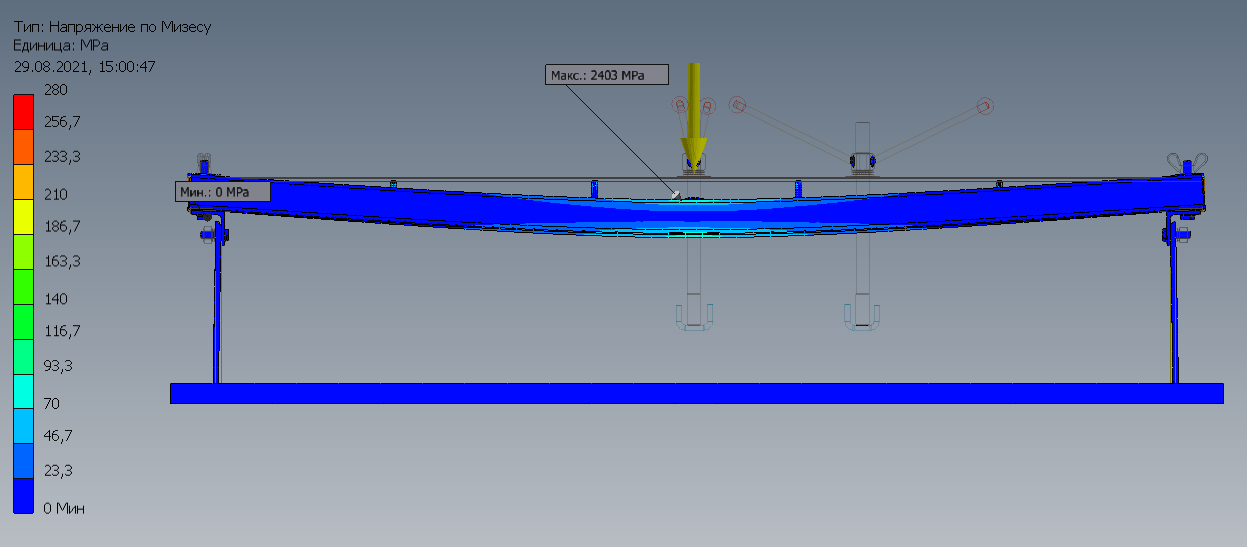Click legend value 233,3
This screenshot has width=1247, height=547.
(x=62, y=157)
